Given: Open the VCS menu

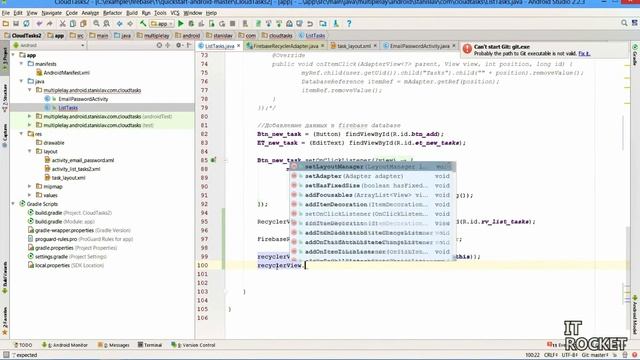Looking at the screenshot, I should coord(175,13).
